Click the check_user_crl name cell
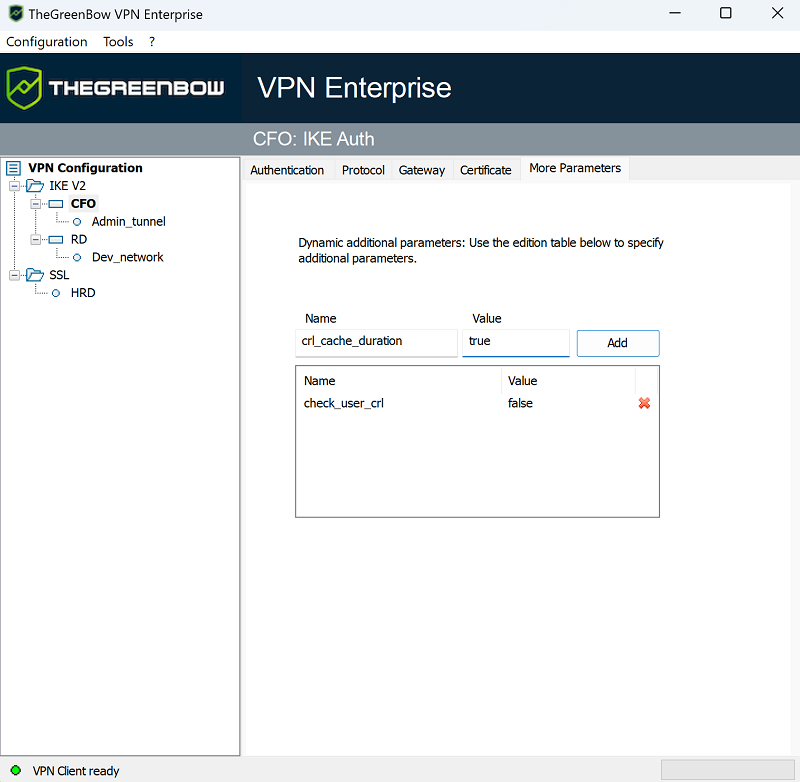The height and width of the screenshot is (782, 800). coord(344,403)
